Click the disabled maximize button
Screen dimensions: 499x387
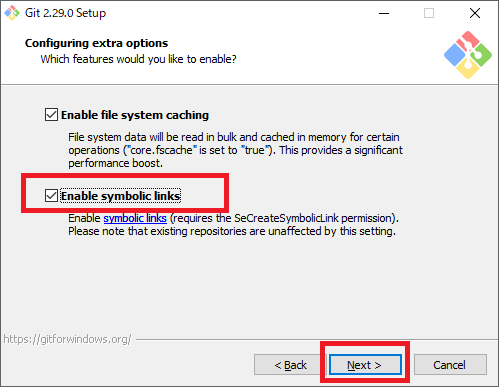pyautogui.click(x=429, y=13)
